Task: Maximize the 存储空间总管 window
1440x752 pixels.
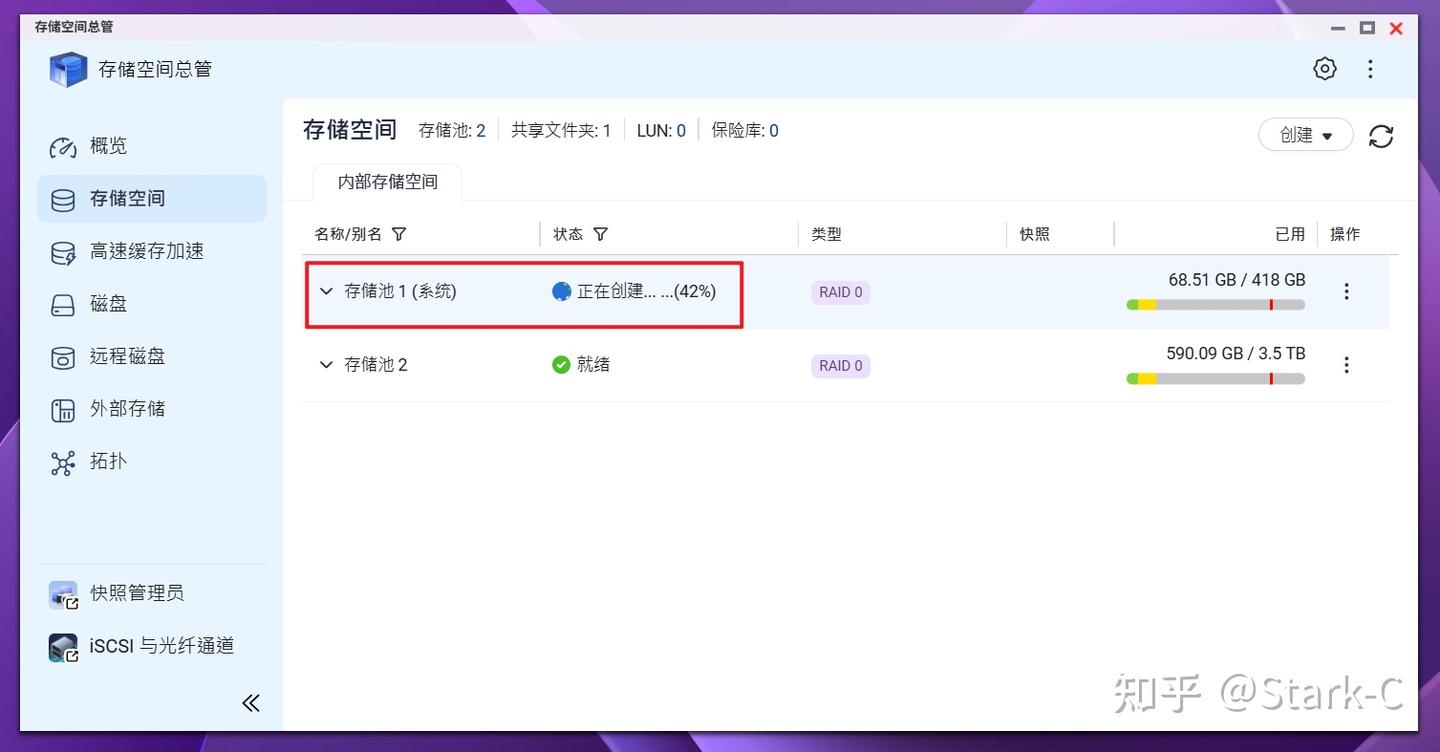Action: pyautogui.click(x=1367, y=28)
